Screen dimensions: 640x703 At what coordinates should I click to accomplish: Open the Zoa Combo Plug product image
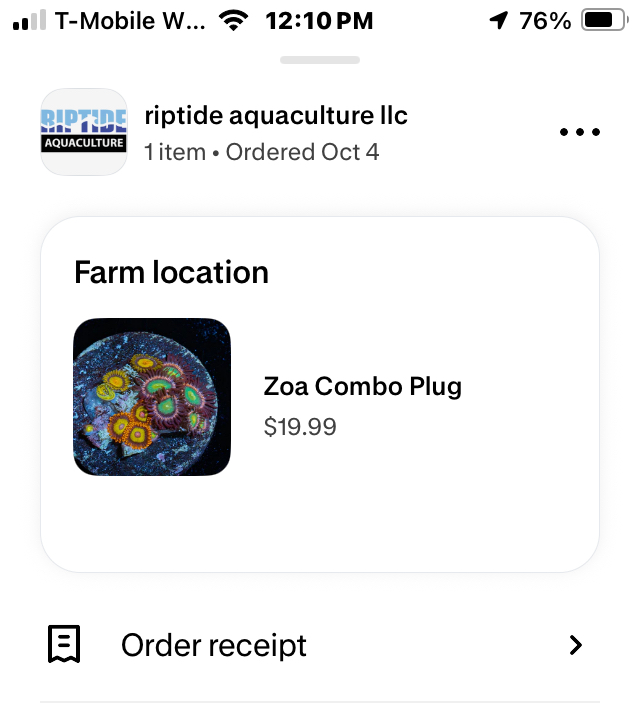(x=152, y=397)
